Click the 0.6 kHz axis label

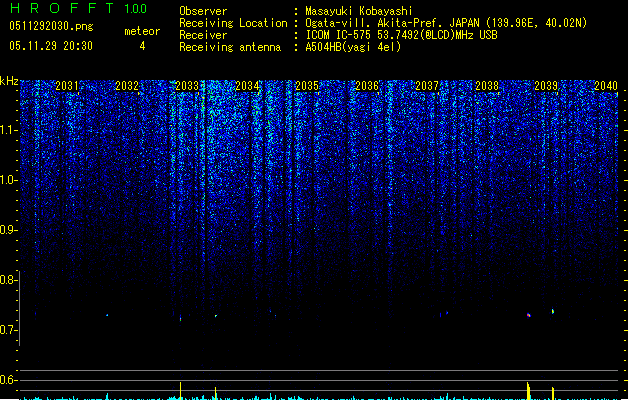point(8,380)
